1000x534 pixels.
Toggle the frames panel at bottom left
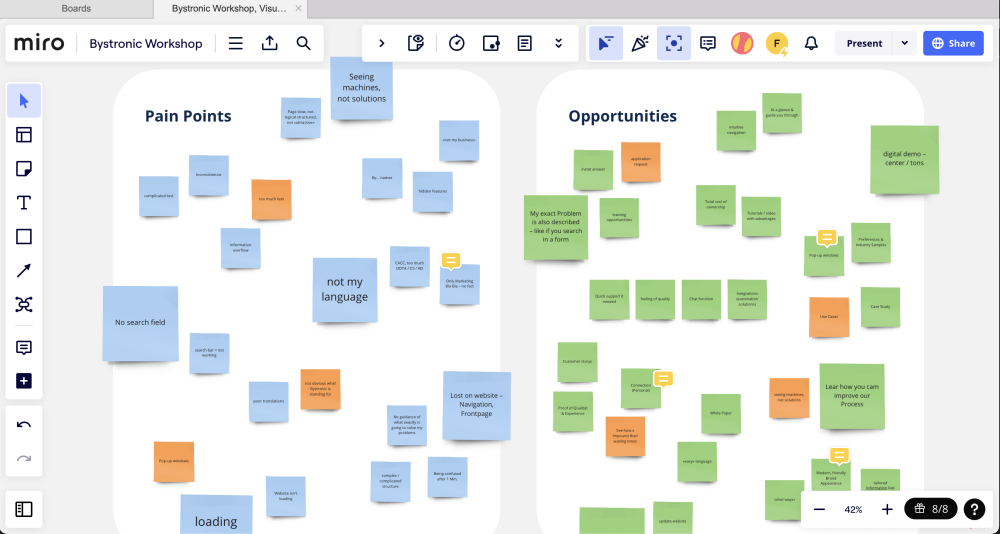click(x=25, y=509)
